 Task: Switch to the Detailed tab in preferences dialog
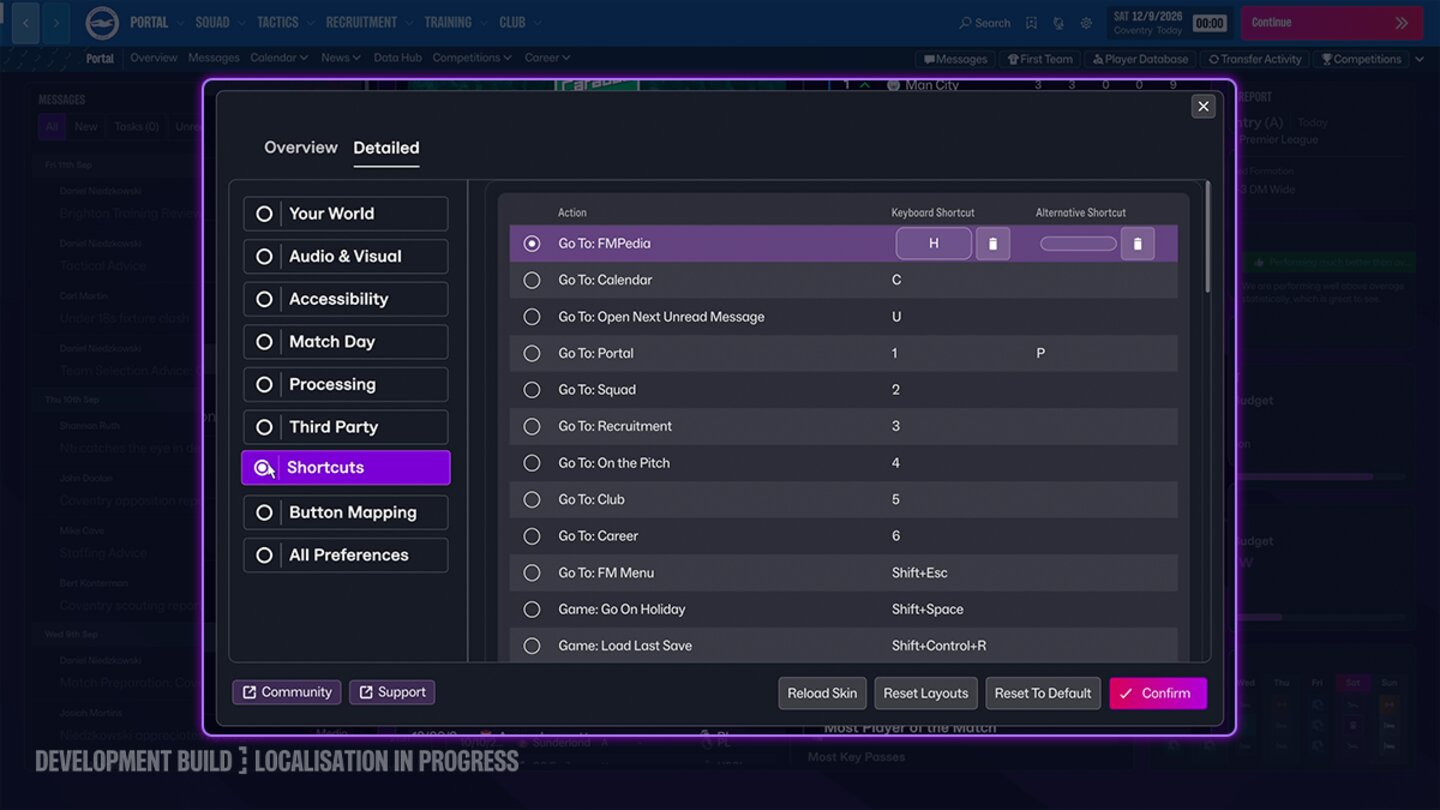click(x=386, y=148)
